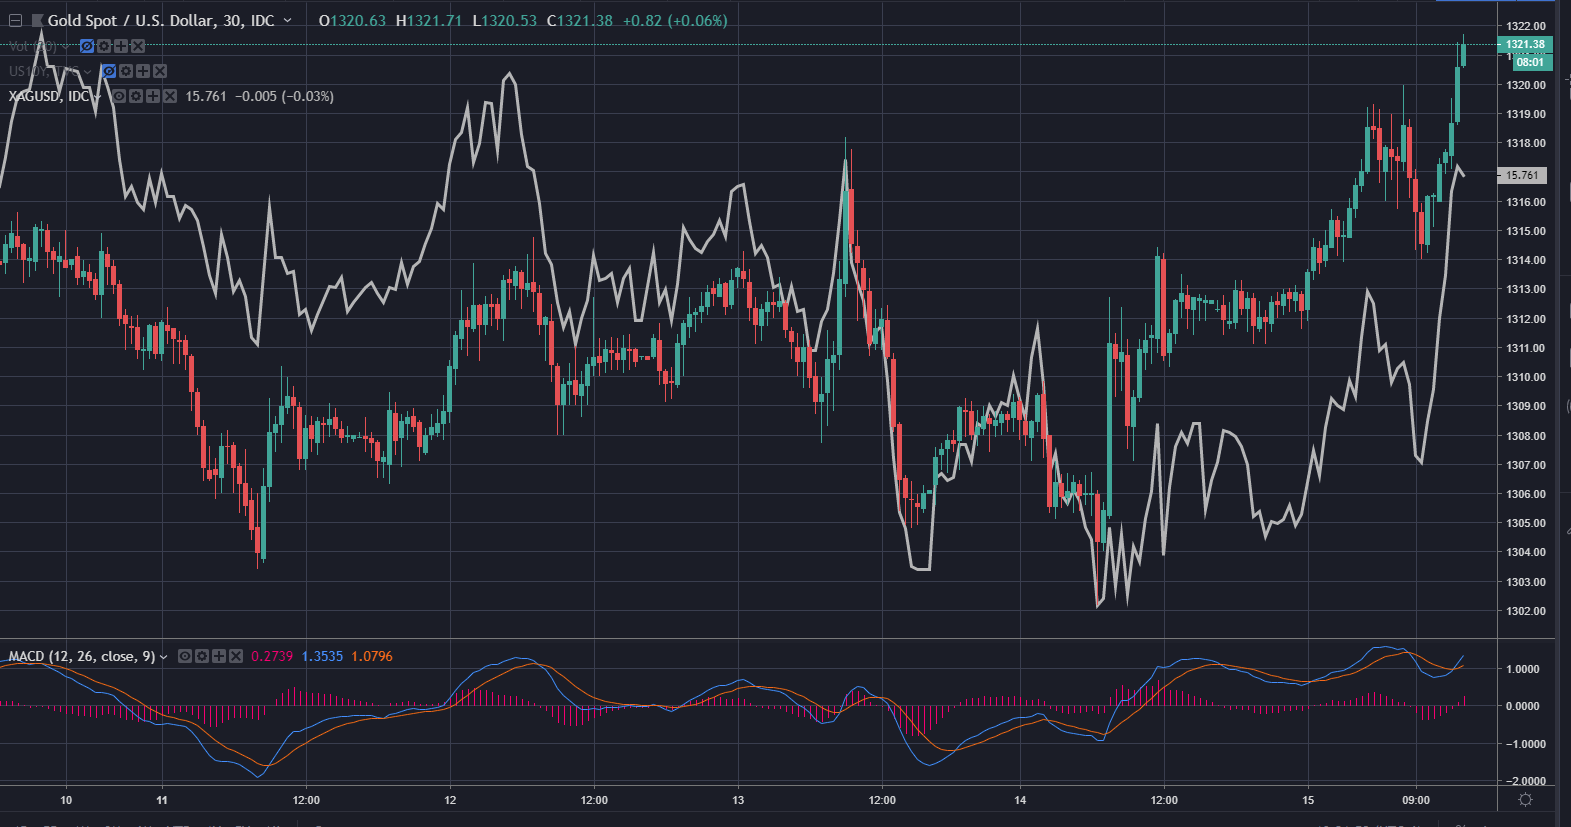Click the 15.761 XAGUSD price label
This screenshot has height=827, width=1571.
(x=1522, y=175)
